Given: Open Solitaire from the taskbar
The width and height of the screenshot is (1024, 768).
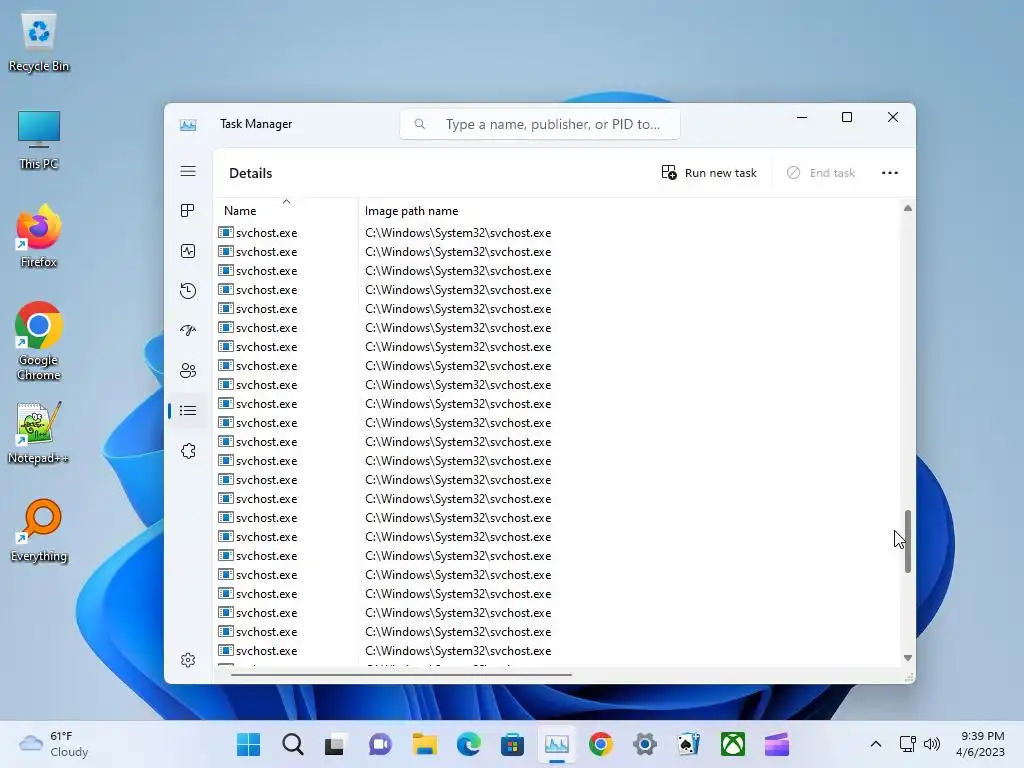Looking at the screenshot, I should [689, 744].
